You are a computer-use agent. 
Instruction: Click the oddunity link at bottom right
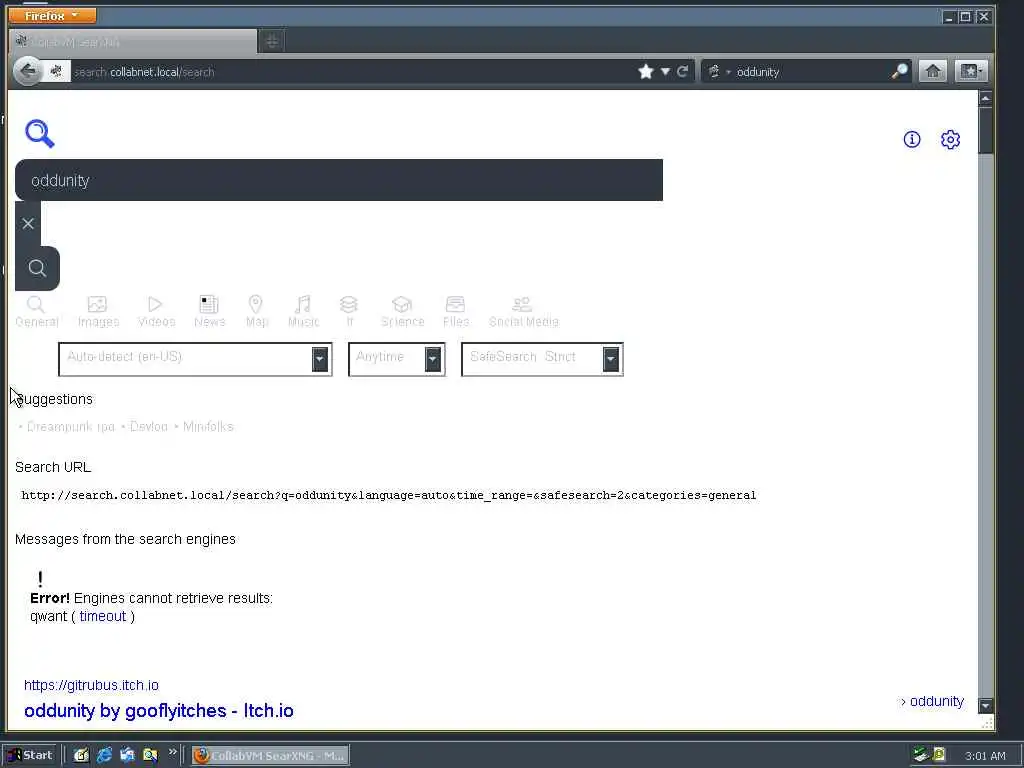[x=936, y=701]
